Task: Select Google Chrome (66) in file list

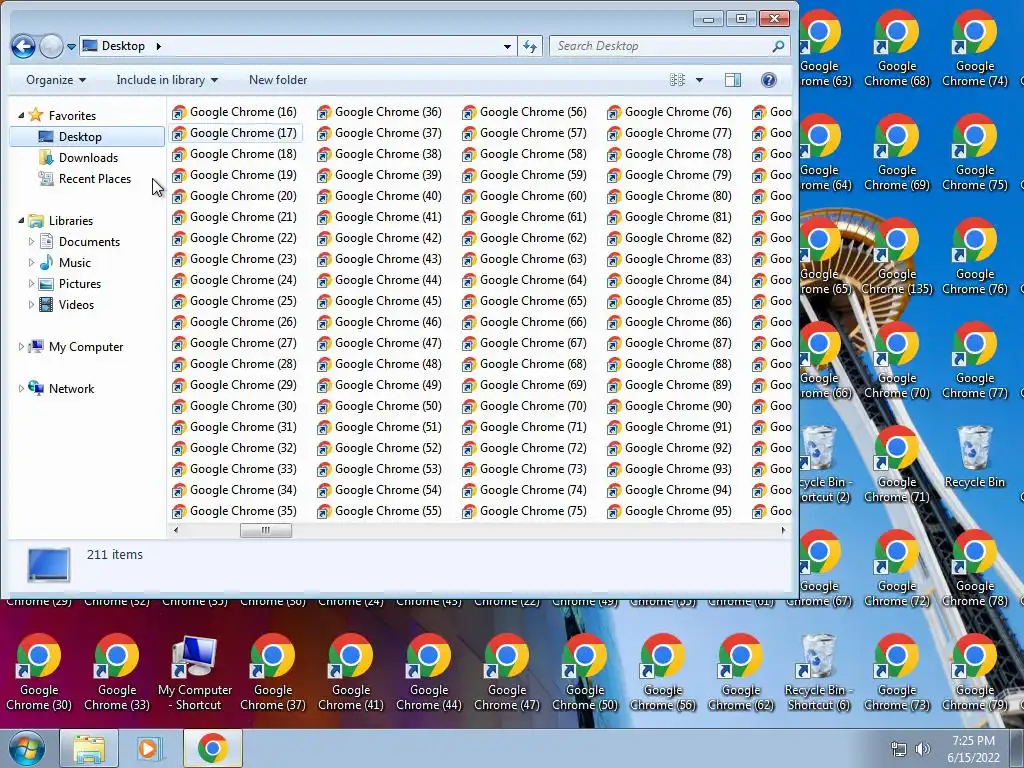Action: pyautogui.click(x=524, y=322)
